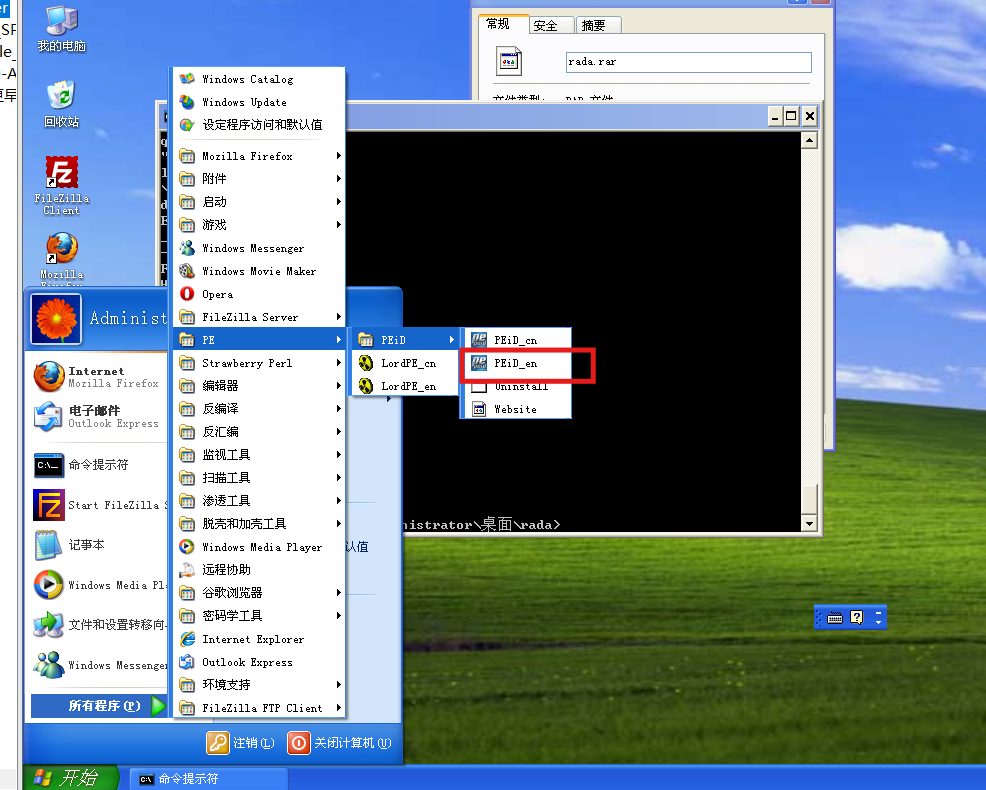Launch Windows Messenger from programs list
Viewport: 986px width, 790px height.
259,248
